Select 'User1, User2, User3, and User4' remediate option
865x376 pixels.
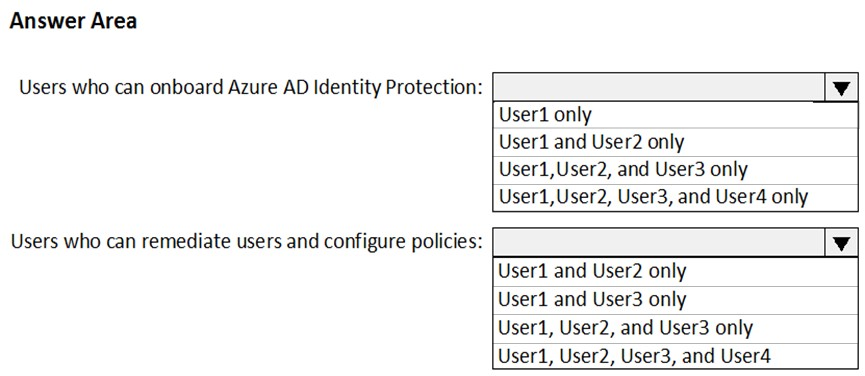[x=675, y=356]
